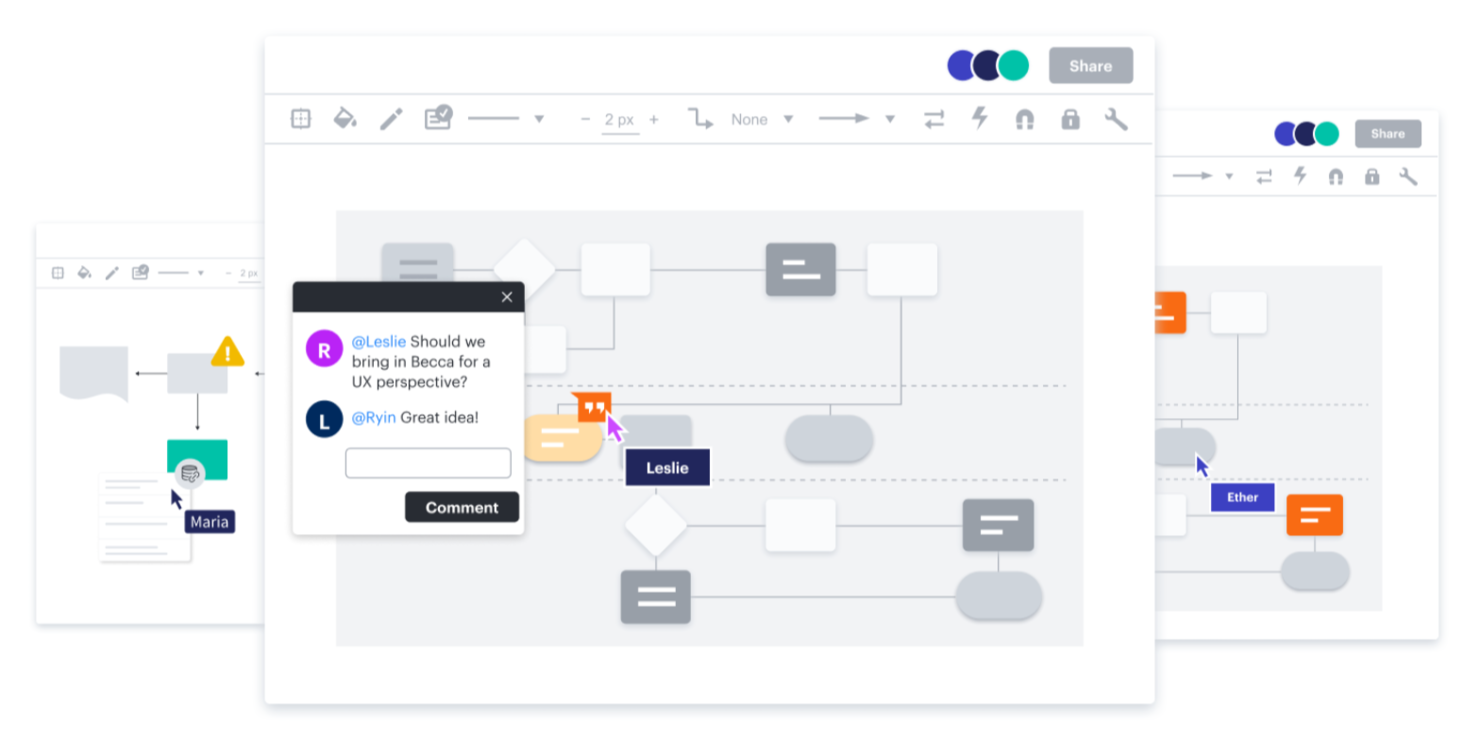This screenshot has height=740, width=1480.
Task: Click the orange comment marker on the canvas
Action: 592,405
